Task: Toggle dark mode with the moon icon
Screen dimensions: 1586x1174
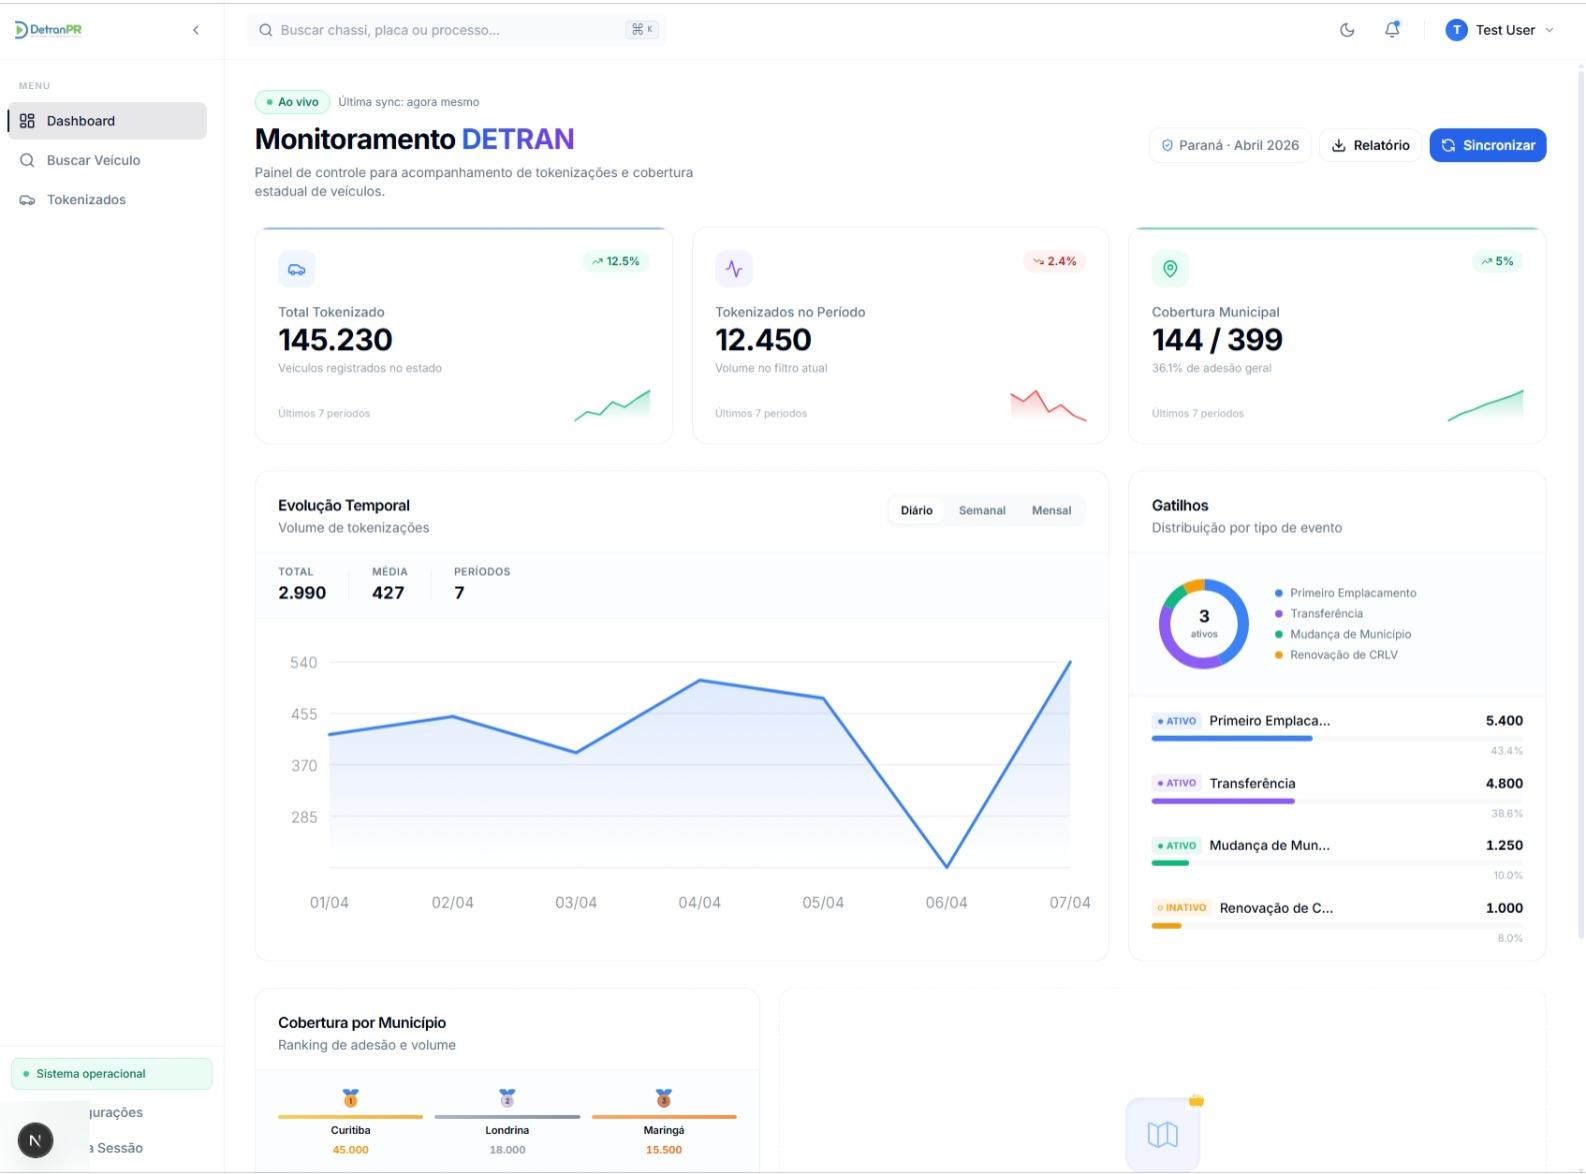Action: tap(1347, 30)
